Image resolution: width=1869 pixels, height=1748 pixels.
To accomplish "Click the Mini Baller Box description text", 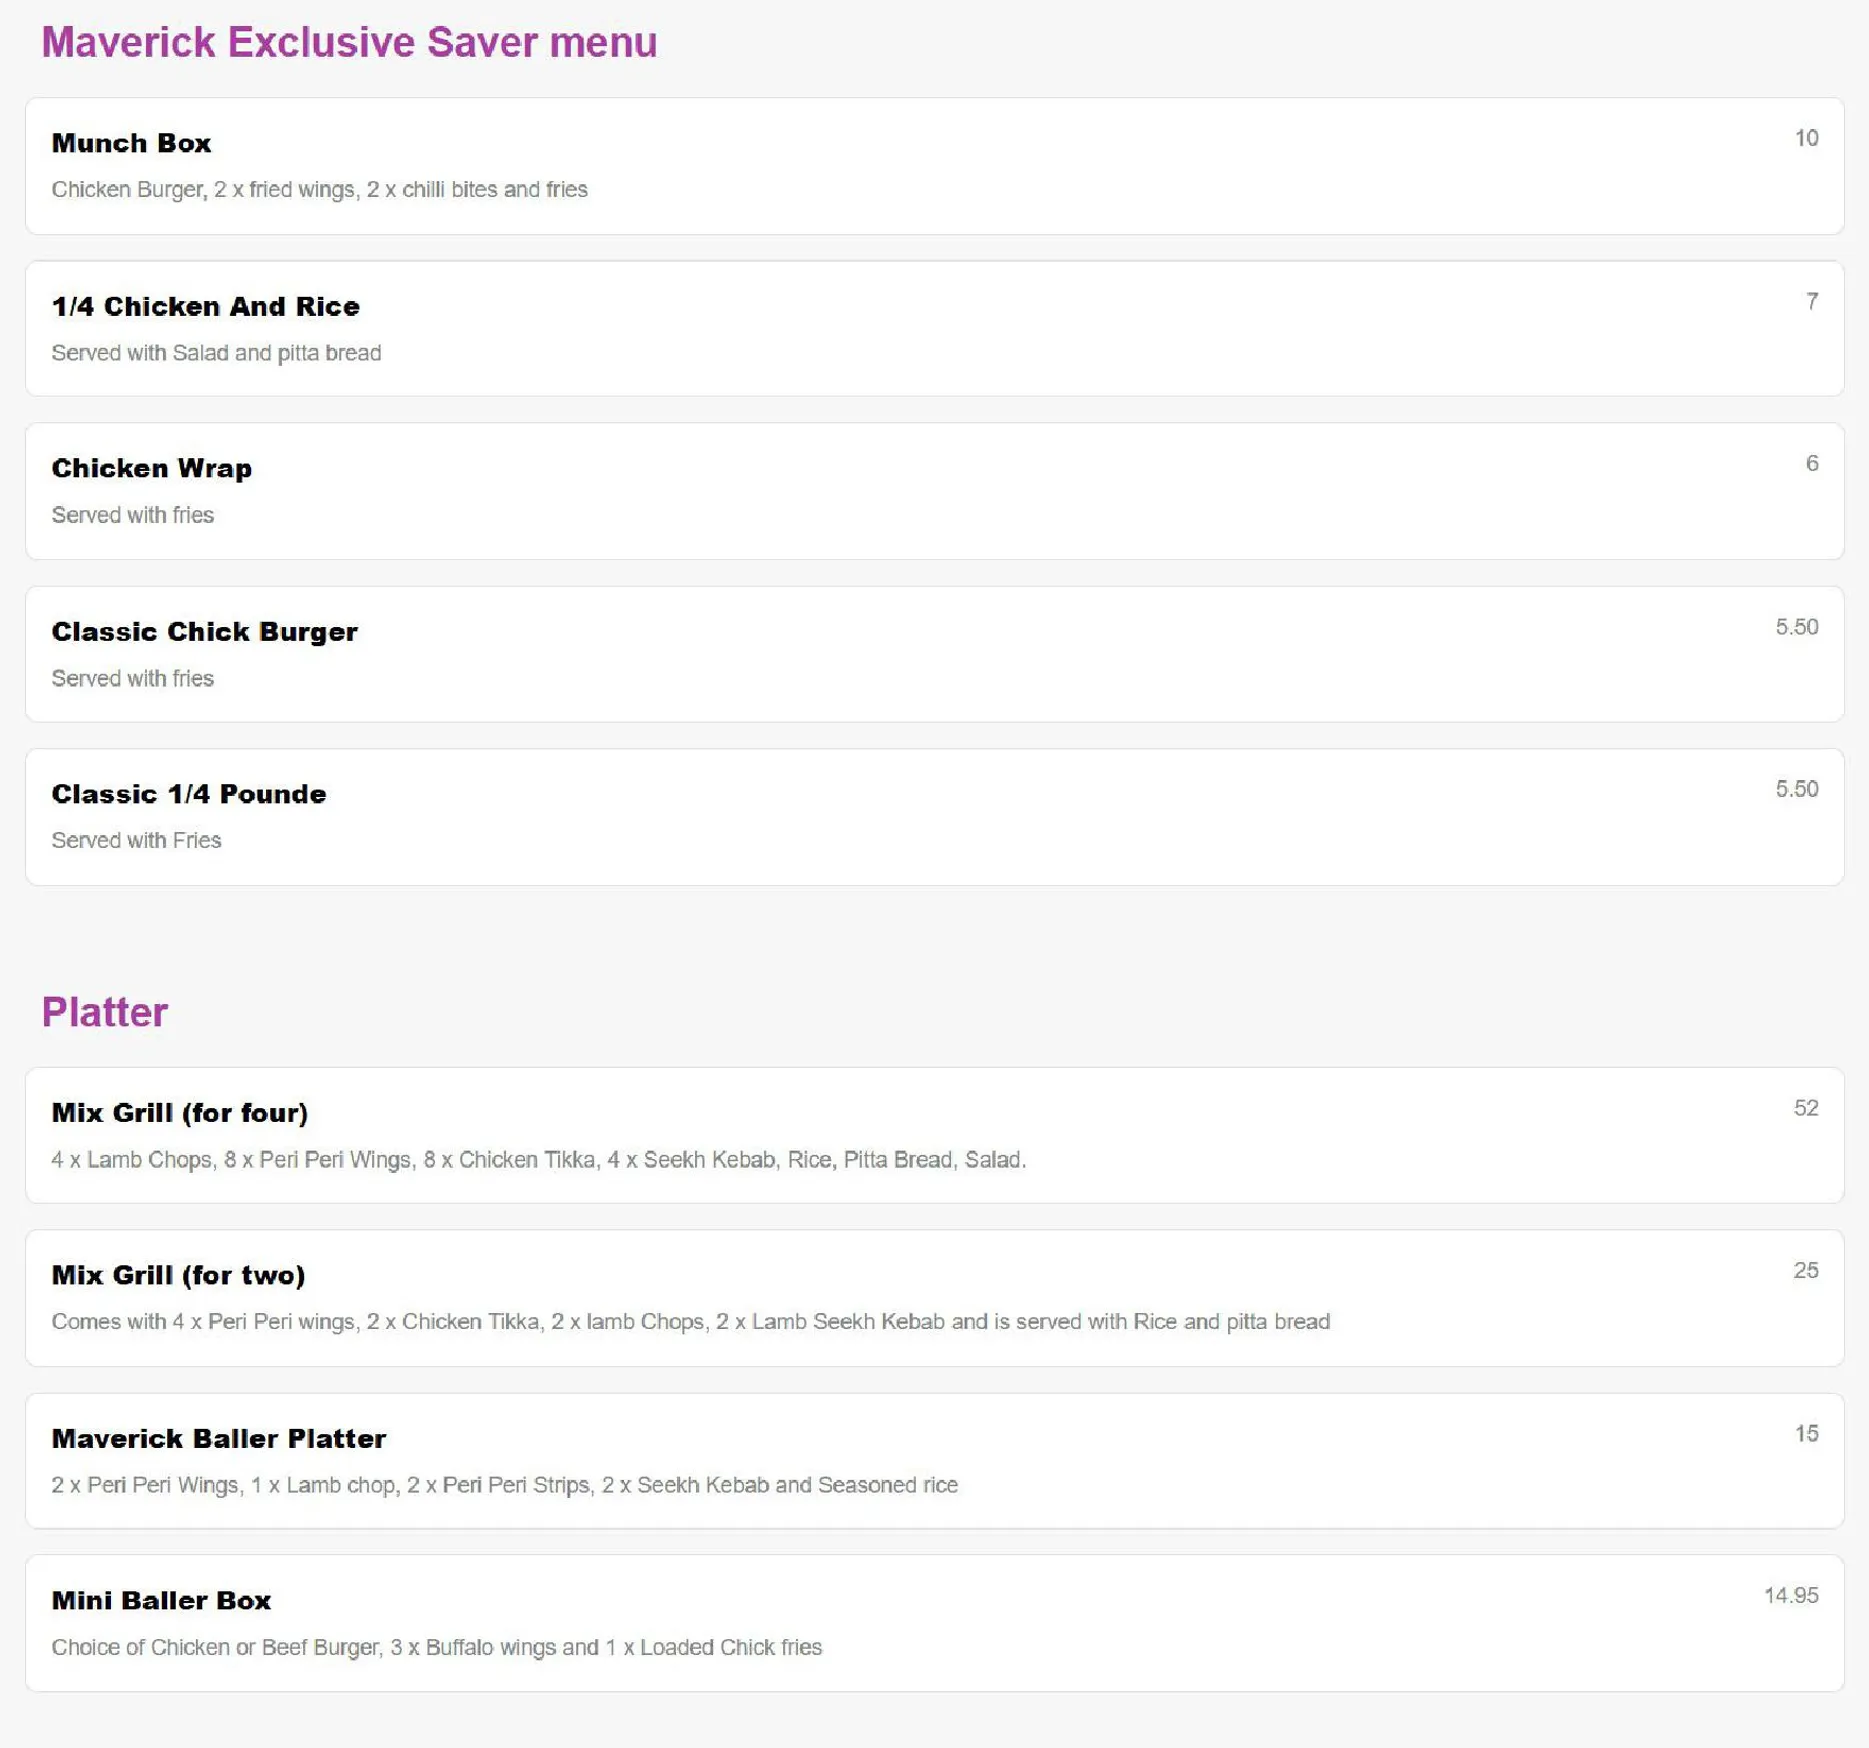I will tap(436, 1647).
